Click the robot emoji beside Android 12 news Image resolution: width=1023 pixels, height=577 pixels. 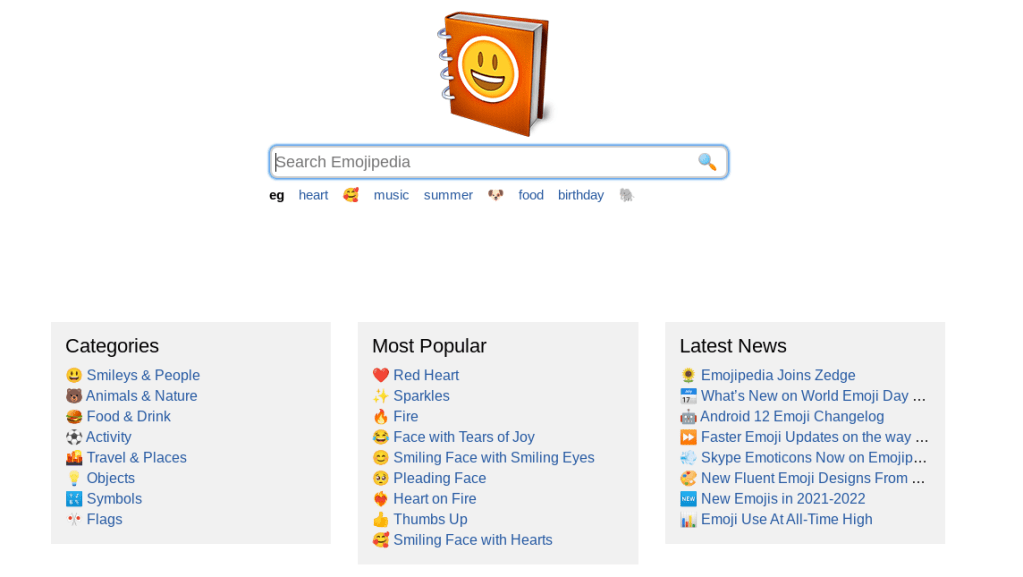[x=688, y=416]
